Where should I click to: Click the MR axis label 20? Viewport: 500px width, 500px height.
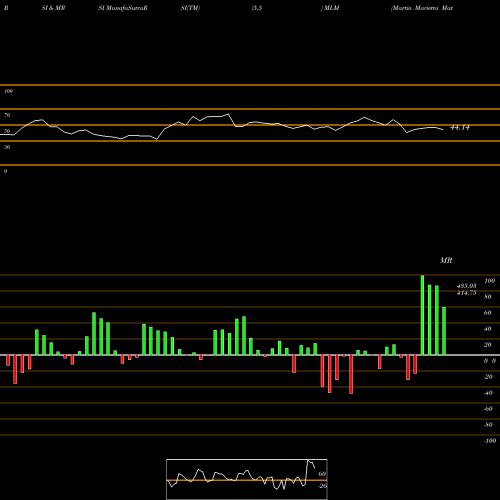click(x=488, y=345)
